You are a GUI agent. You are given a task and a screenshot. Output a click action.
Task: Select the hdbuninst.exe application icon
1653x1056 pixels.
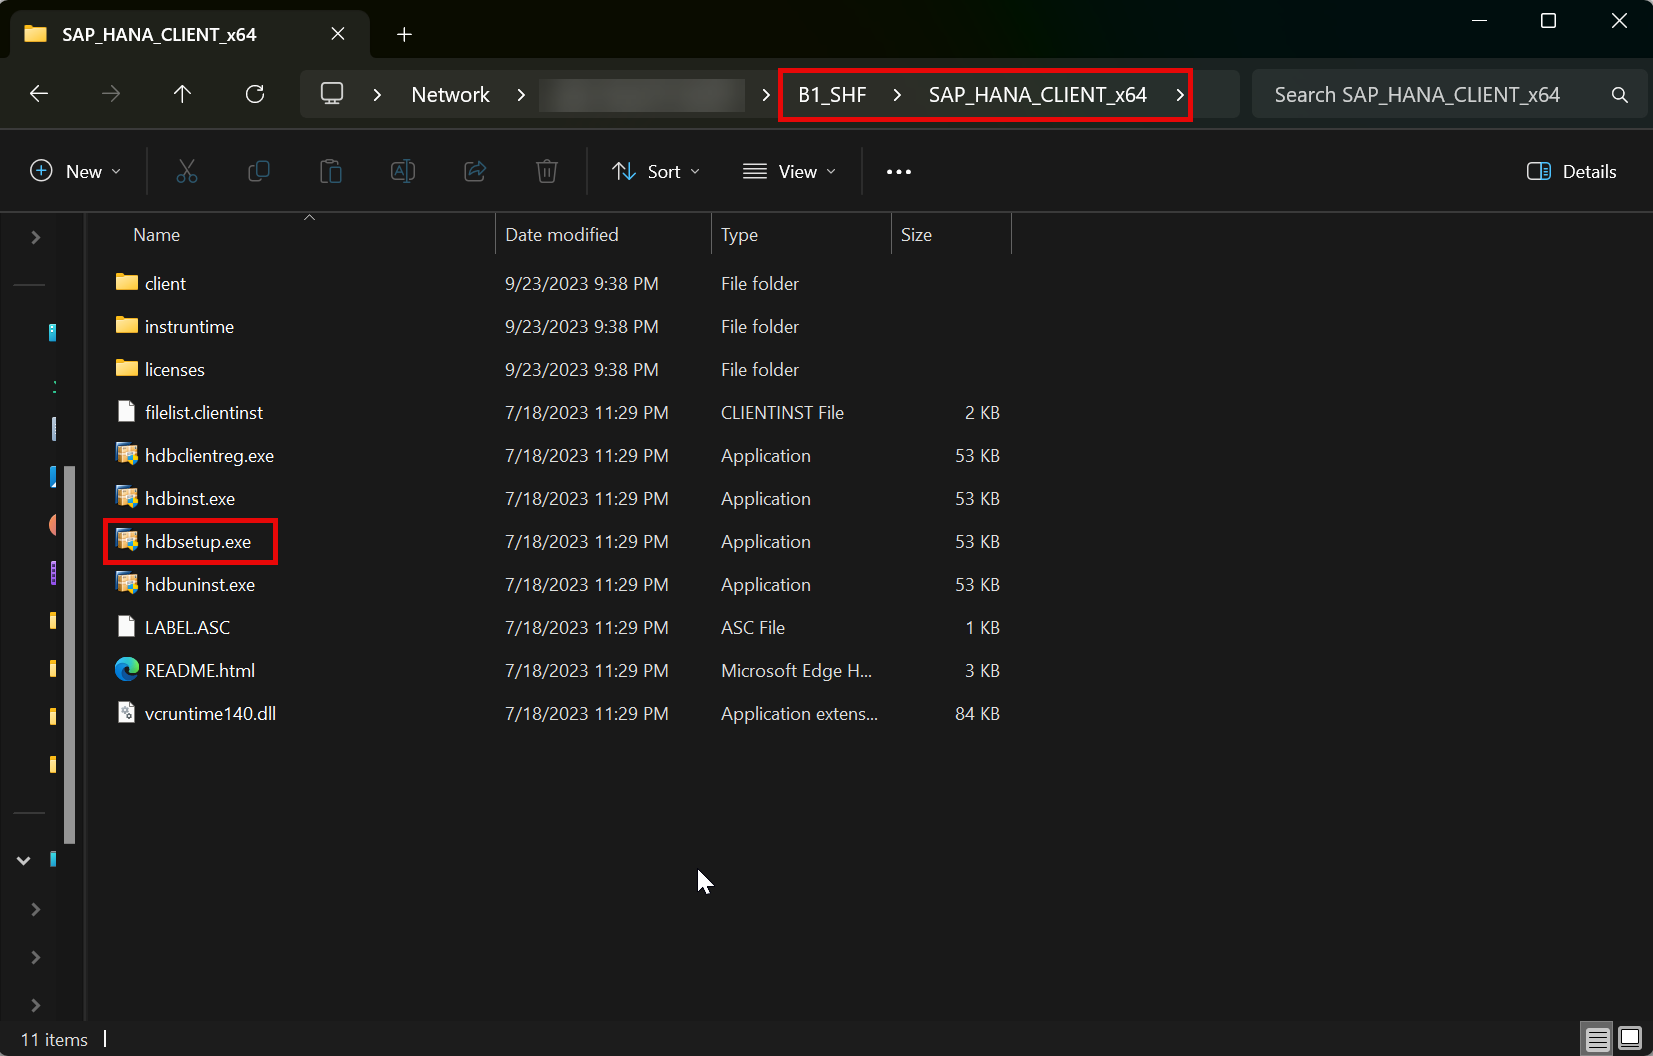(126, 584)
